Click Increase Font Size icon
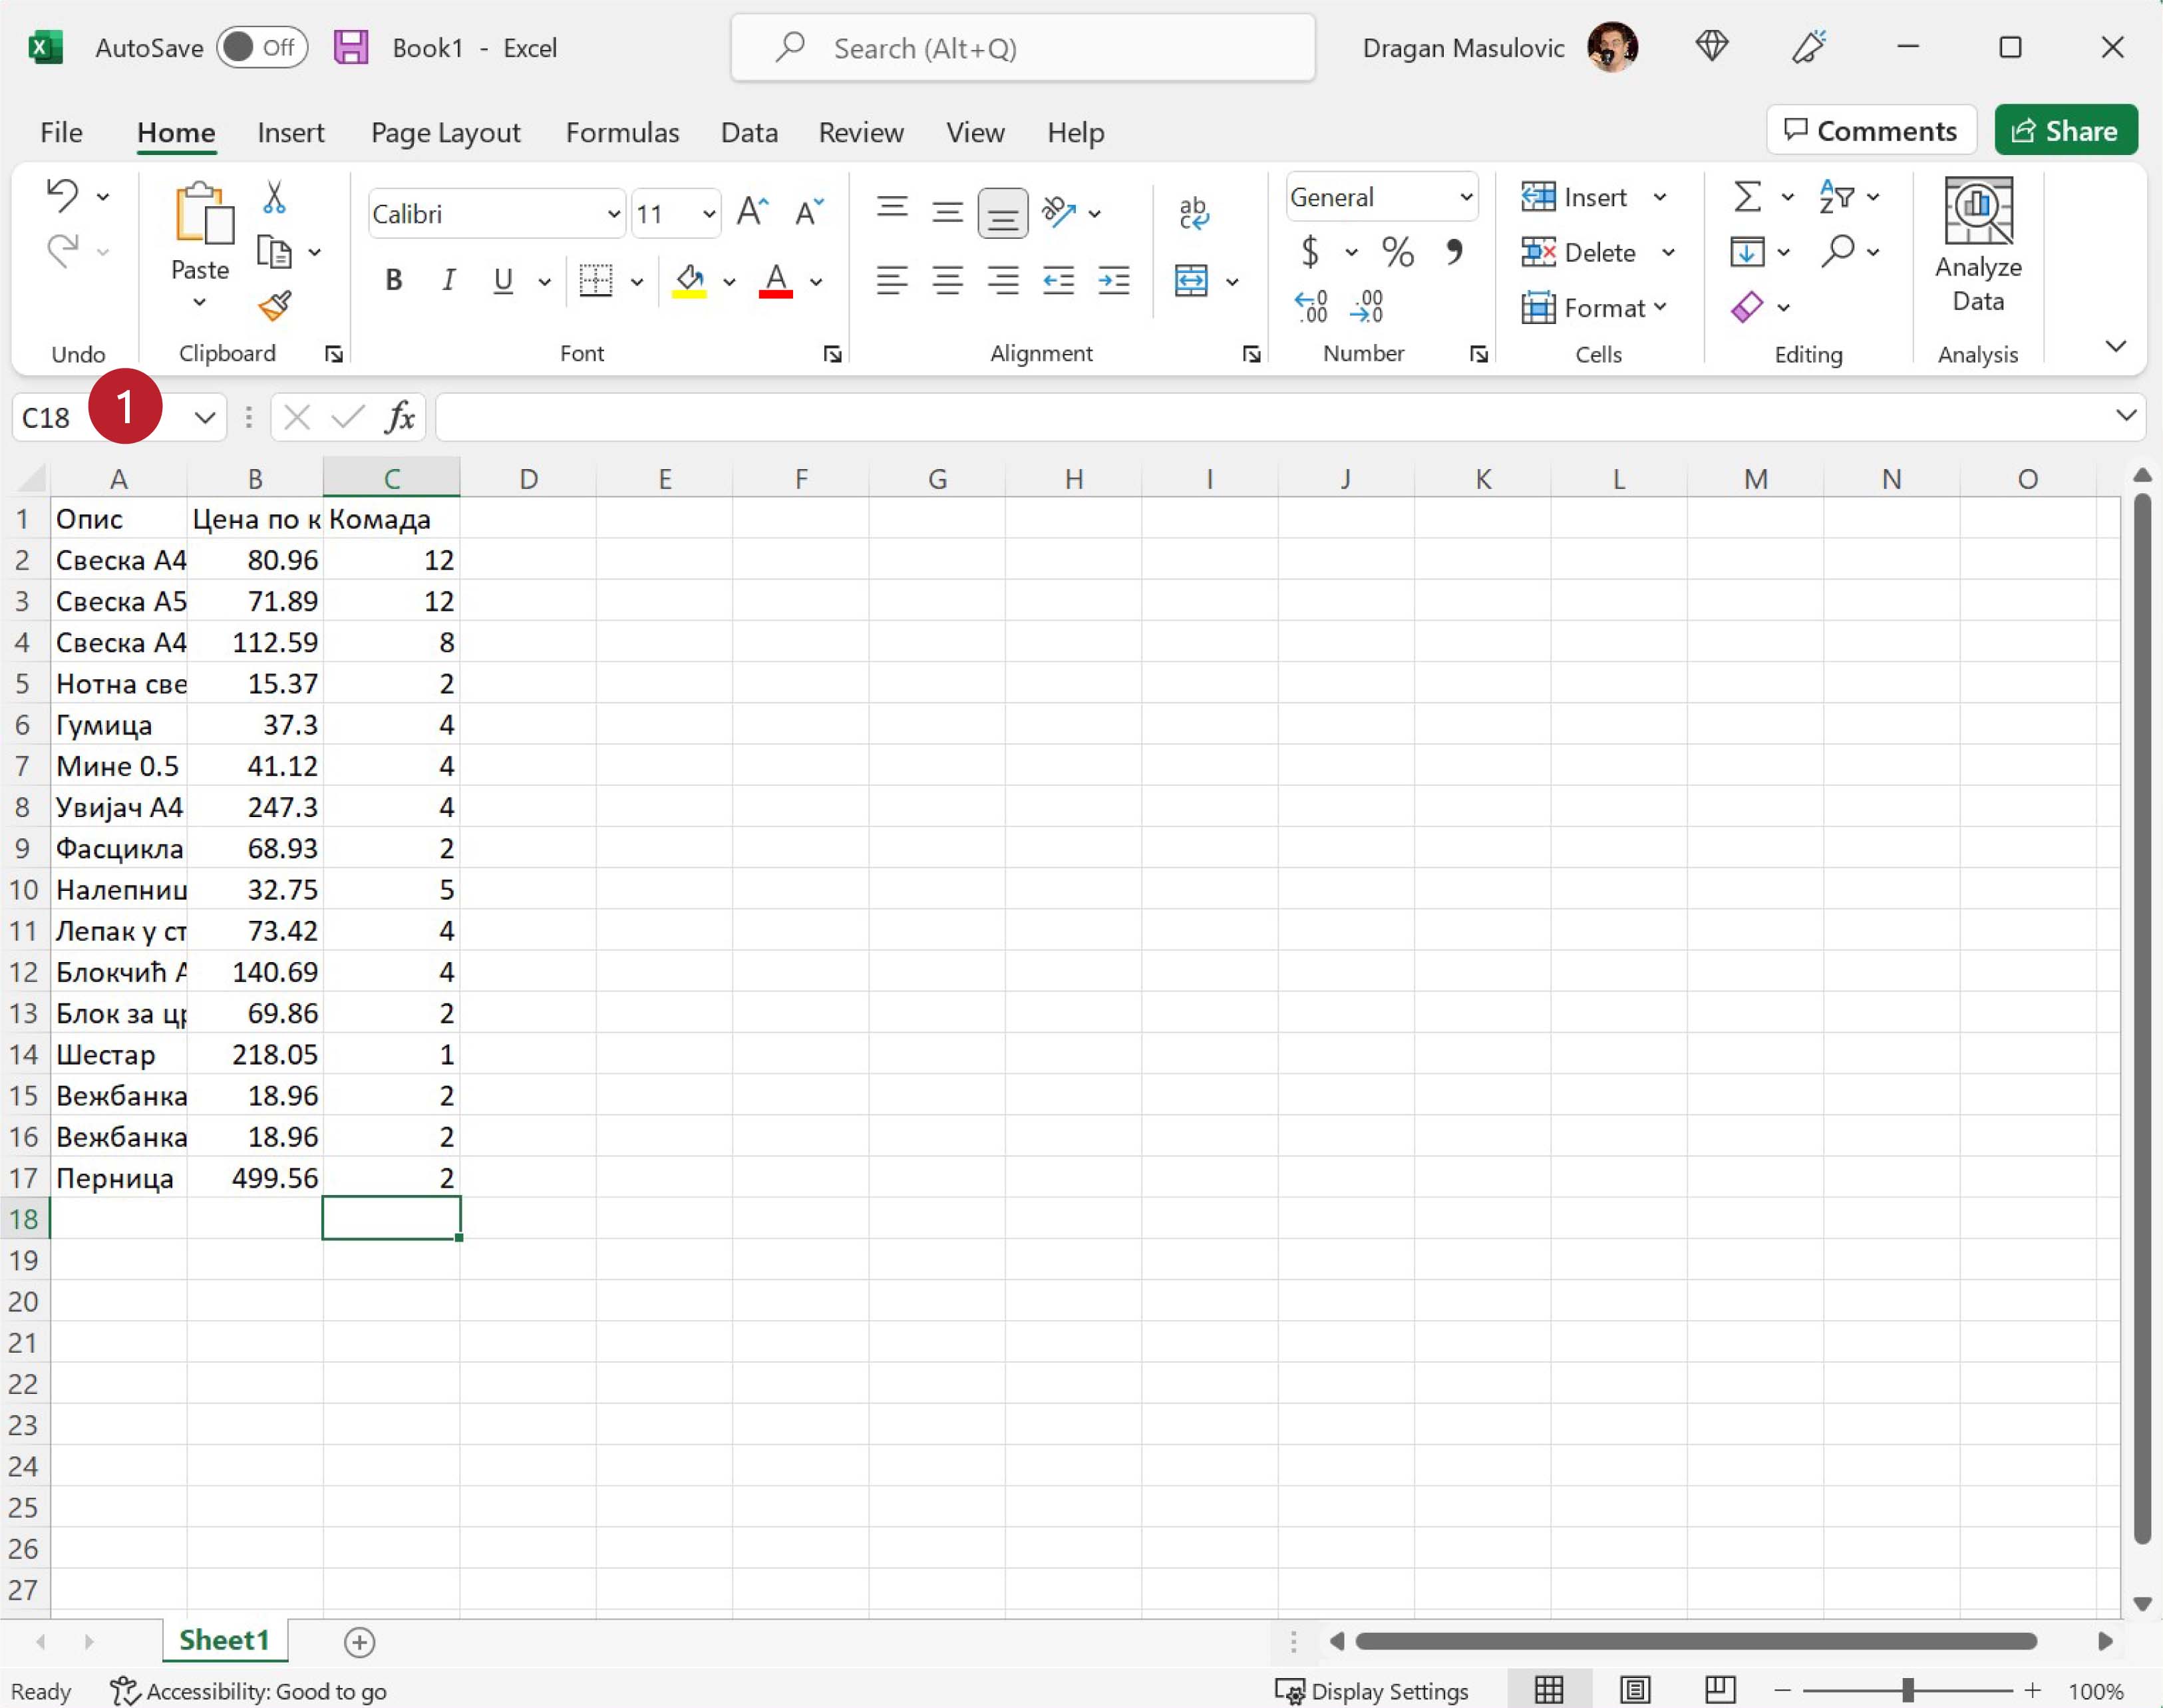 coord(752,212)
